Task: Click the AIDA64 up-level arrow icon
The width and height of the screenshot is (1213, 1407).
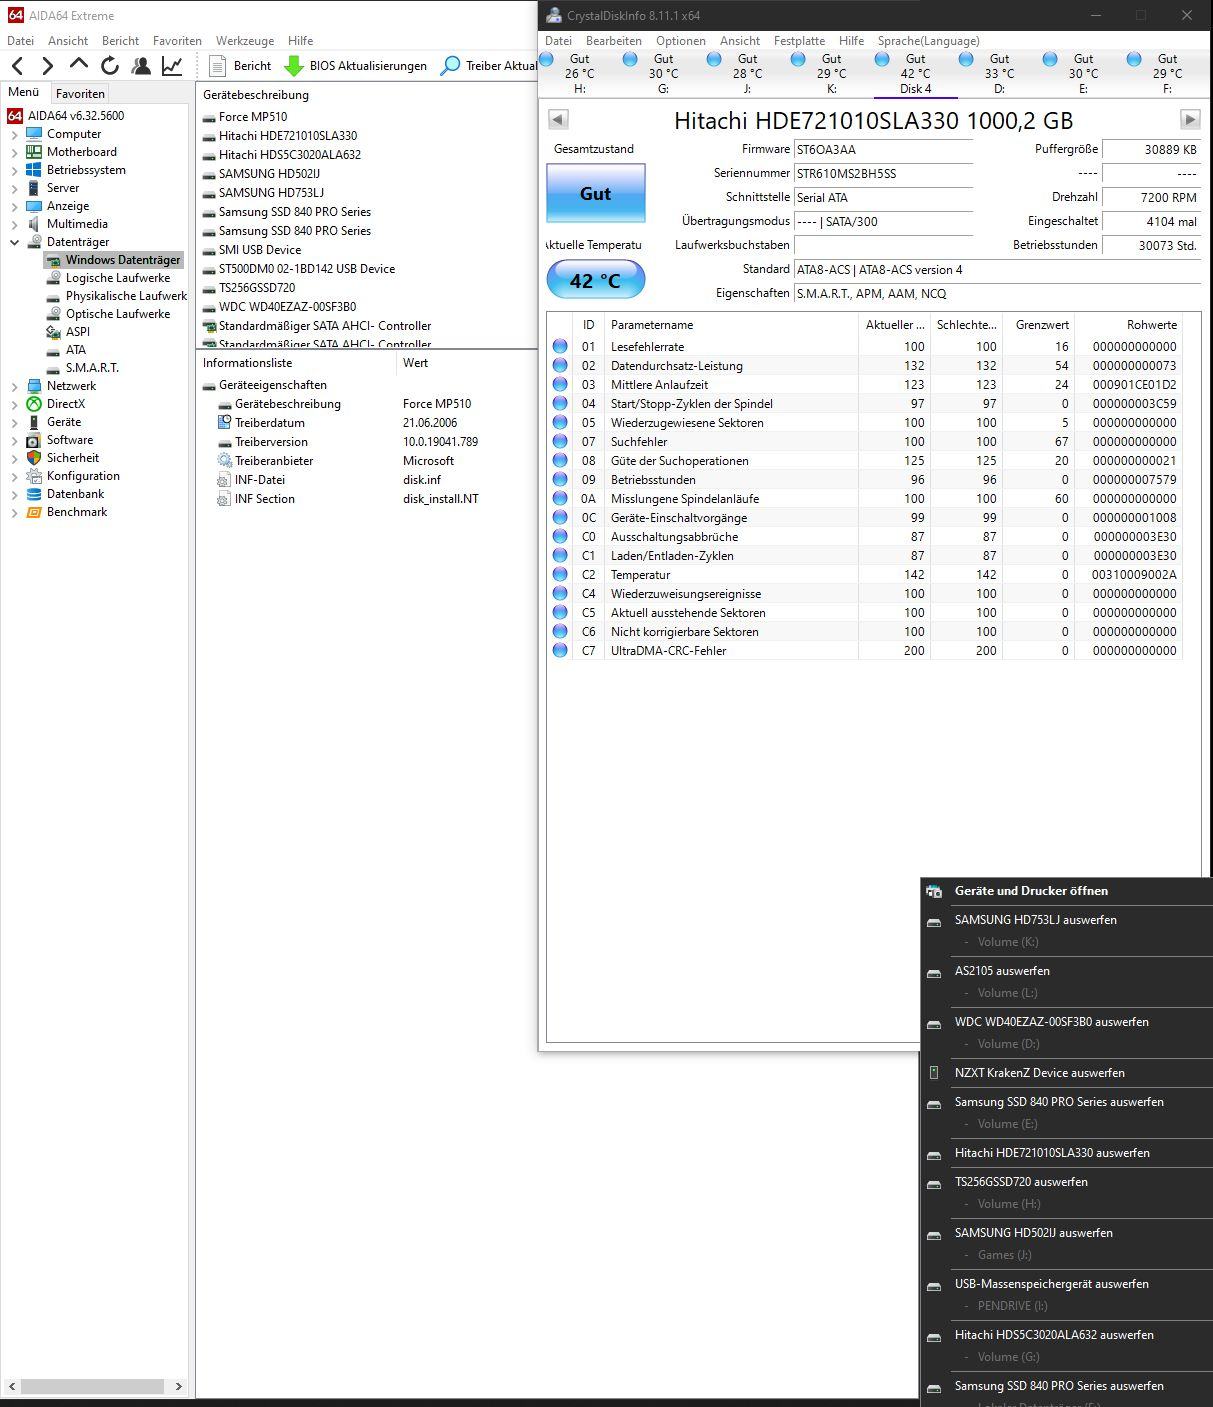Action: click(79, 65)
